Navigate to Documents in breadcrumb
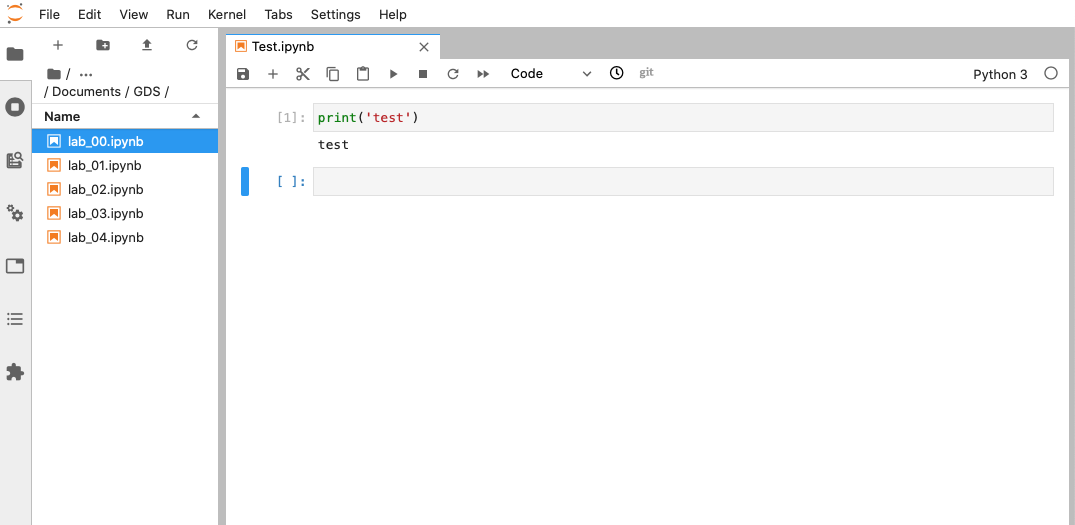This screenshot has width=1075, height=525. pyautogui.click(x=86, y=92)
